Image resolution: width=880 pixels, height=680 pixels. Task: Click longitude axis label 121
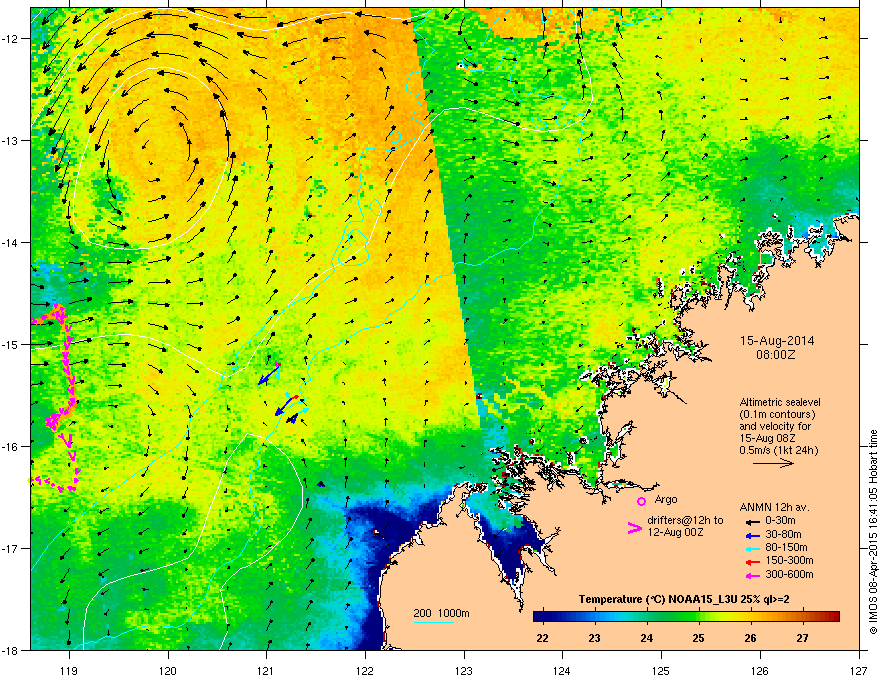click(266, 670)
